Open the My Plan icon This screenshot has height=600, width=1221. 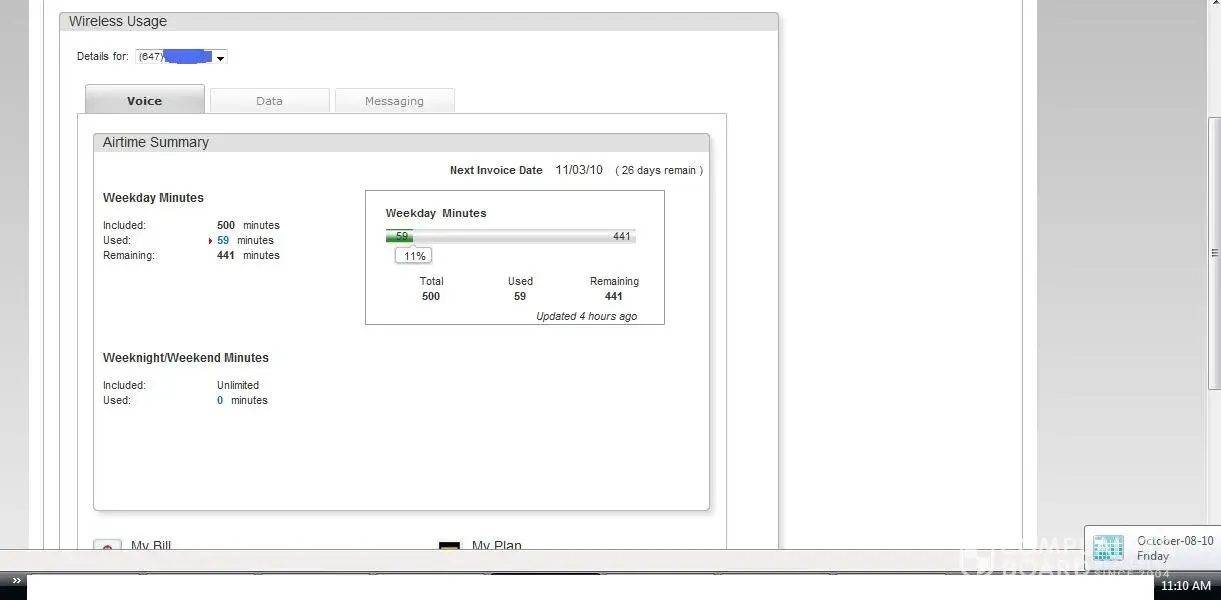[x=450, y=546]
